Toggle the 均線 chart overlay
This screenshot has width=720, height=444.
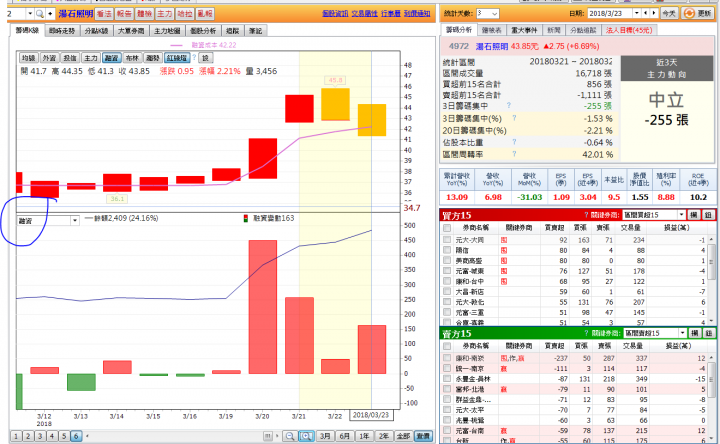pyautogui.click(x=28, y=58)
